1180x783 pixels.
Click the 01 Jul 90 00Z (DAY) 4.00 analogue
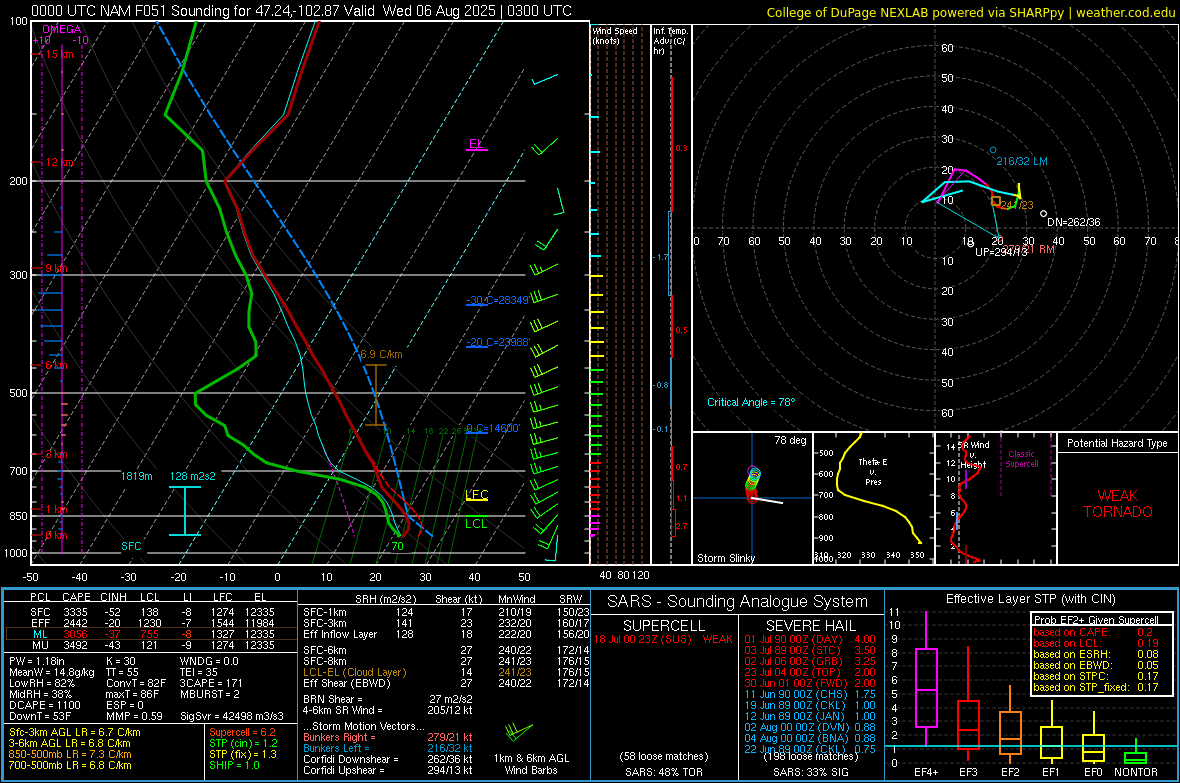[810, 639]
